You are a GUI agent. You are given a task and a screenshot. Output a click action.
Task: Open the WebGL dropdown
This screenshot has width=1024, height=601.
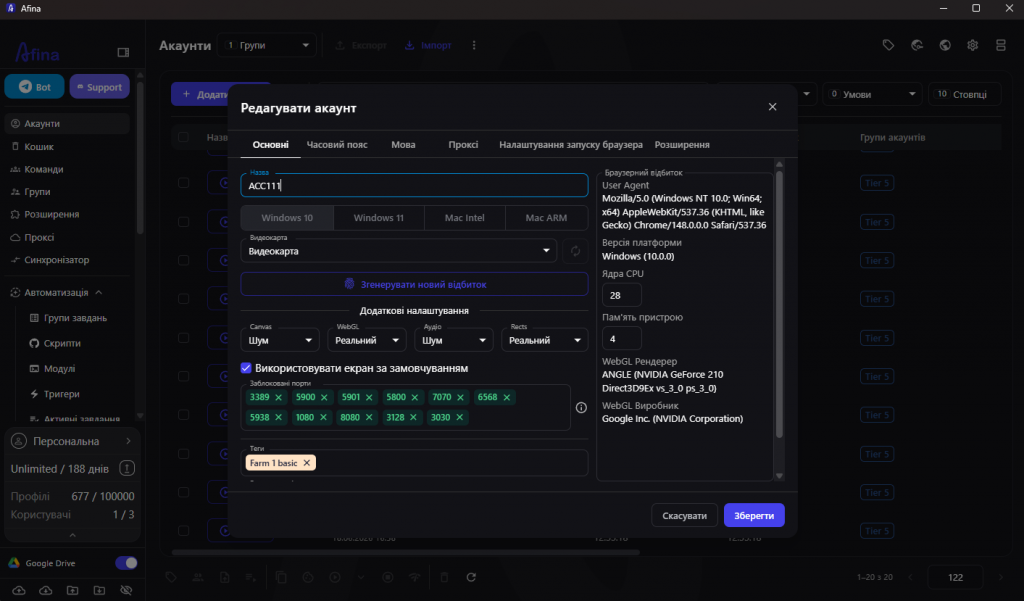(x=367, y=340)
